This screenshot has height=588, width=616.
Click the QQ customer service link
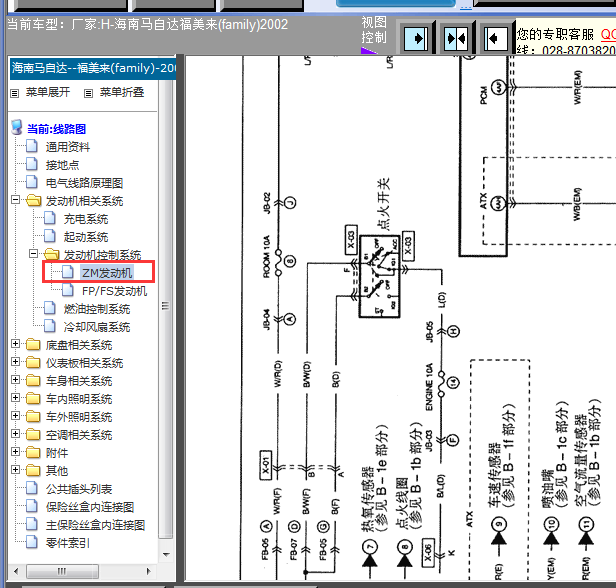pyautogui.click(x=608, y=35)
